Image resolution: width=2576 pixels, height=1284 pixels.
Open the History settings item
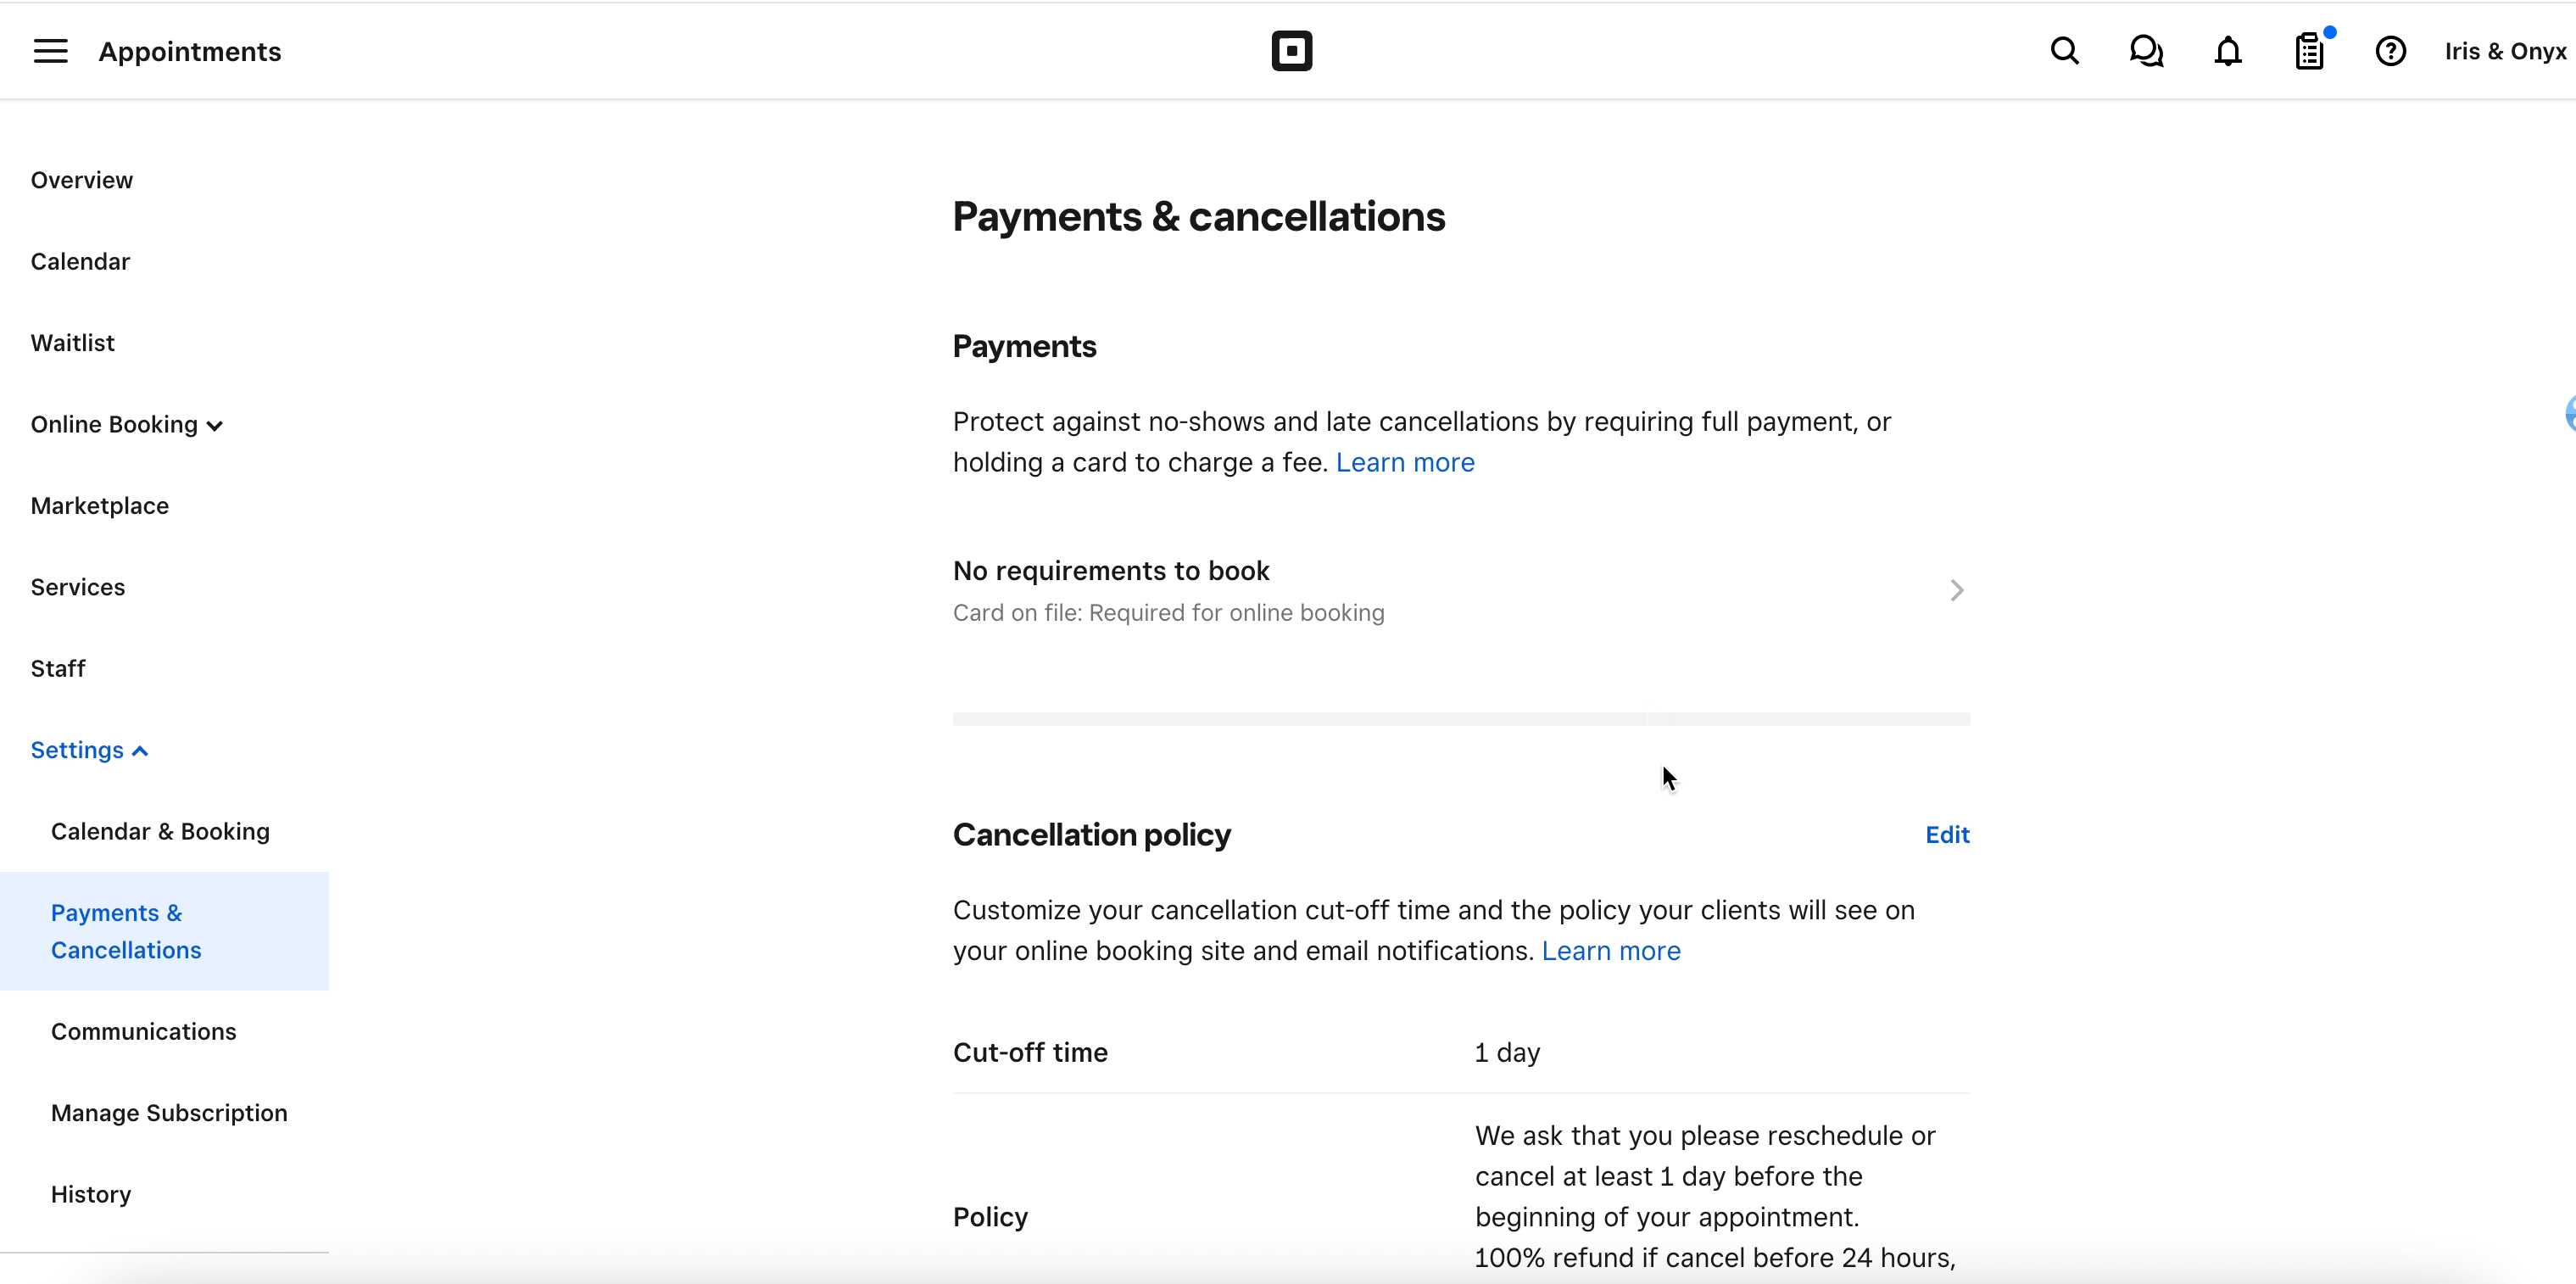click(91, 1194)
